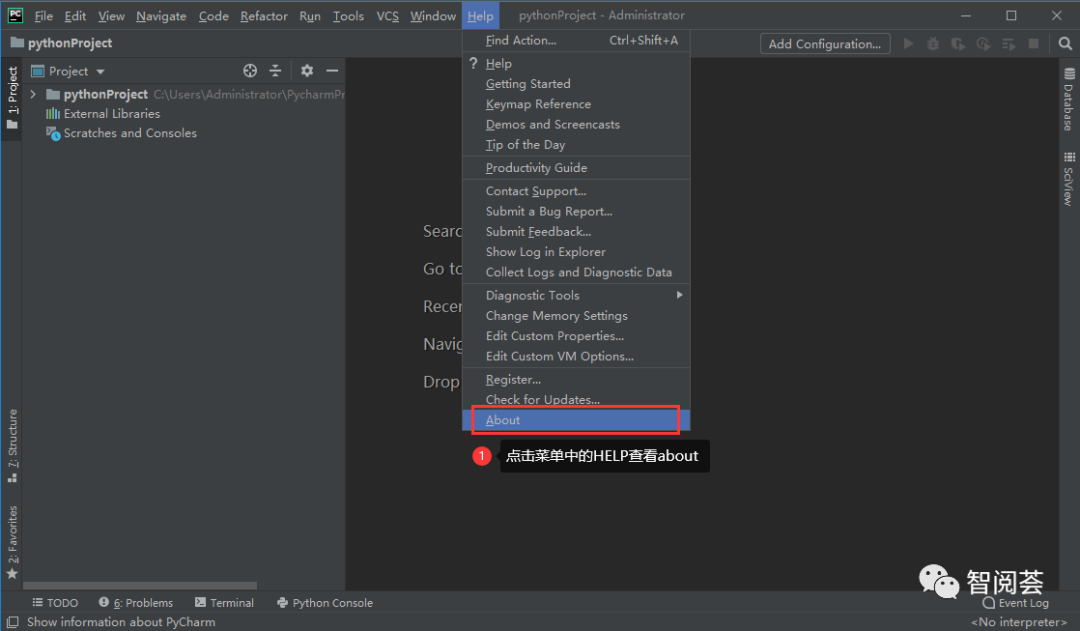Open the Database tool window
Screen dimensions: 1080x631
click(x=1069, y=99)
